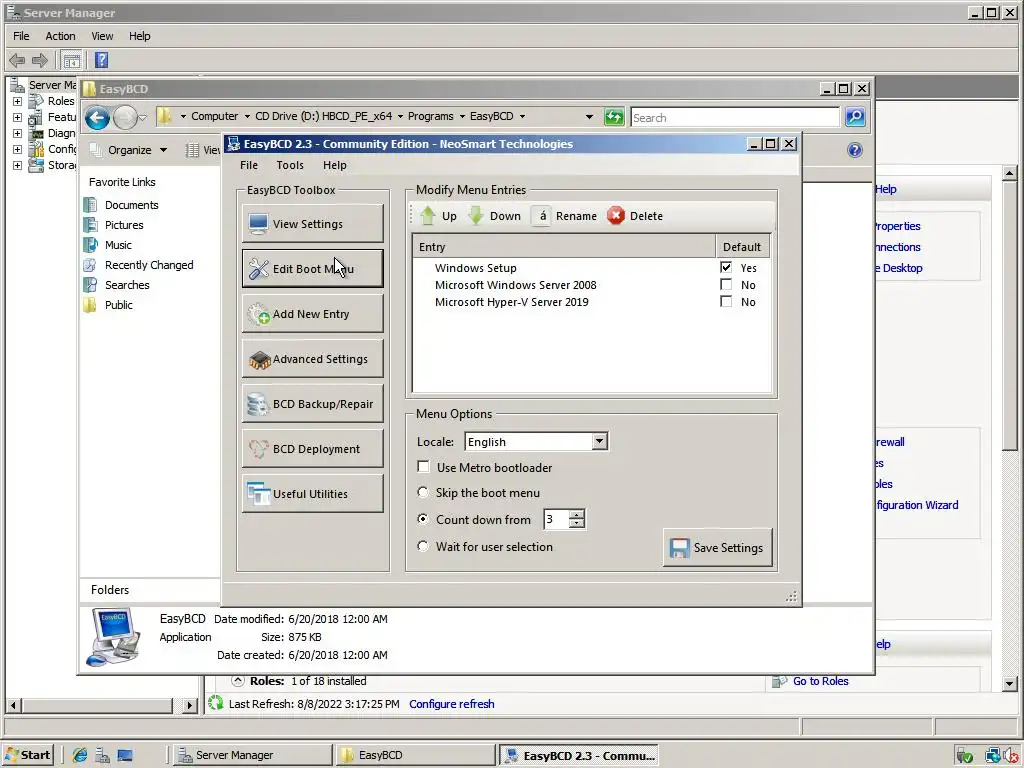Rename the selected boot entry
The image size is (1024, 768).
565,216
